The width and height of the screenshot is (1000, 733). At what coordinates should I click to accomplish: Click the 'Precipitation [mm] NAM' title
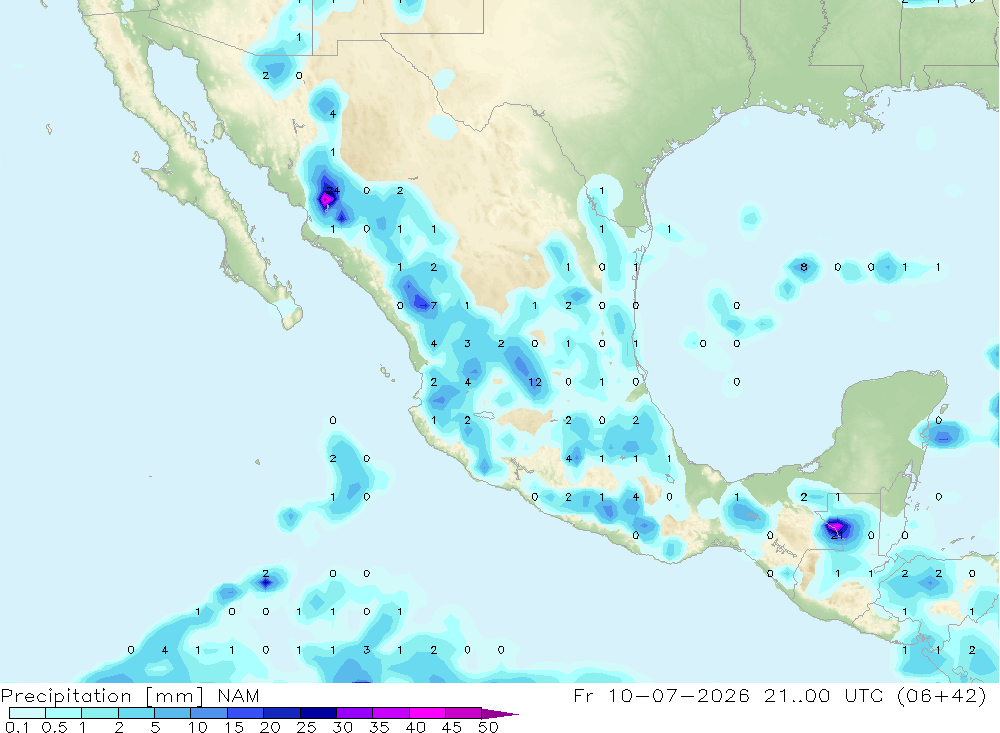[130, 695]
